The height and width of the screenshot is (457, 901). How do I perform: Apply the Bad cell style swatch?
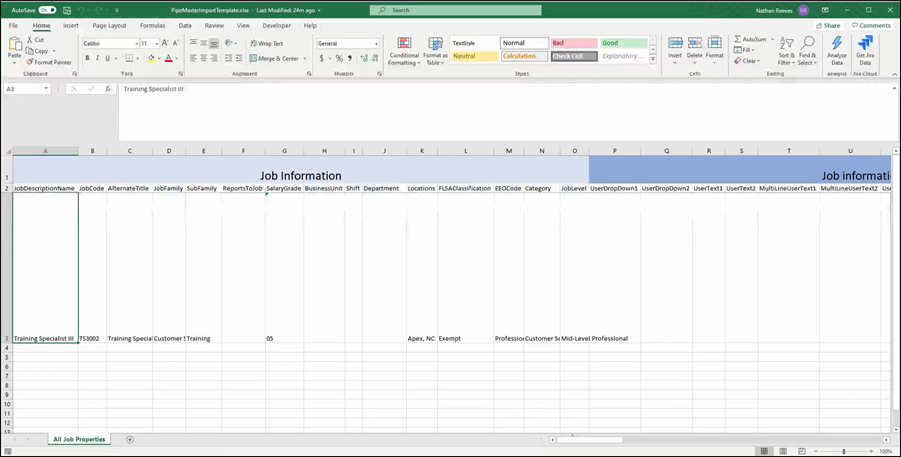573,43
